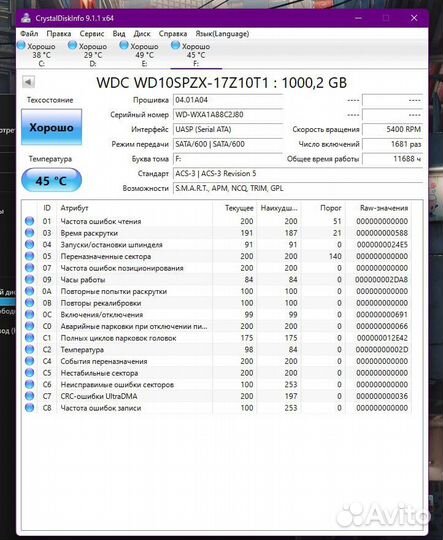Open the Язык(Language) menu
The height and width of the screenshot is (540, 443).
222,34
